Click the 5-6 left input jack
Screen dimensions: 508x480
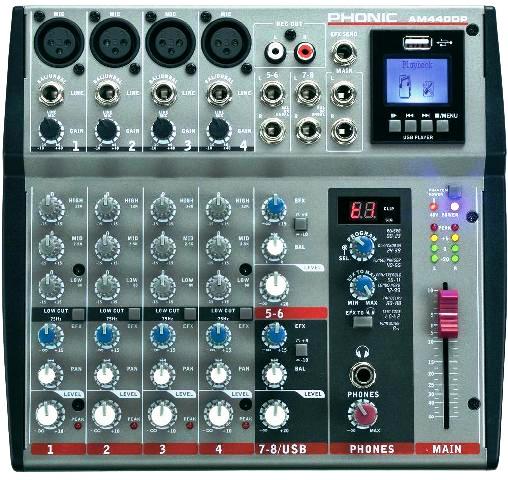272,93
